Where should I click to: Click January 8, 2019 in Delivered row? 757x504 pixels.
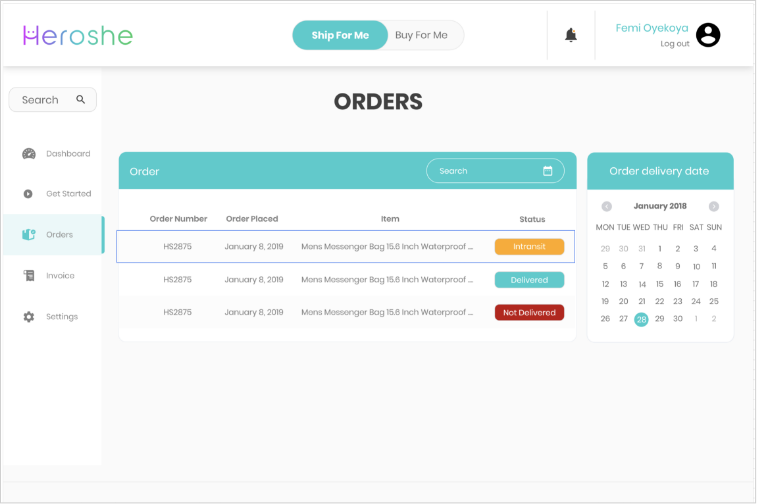tap(254, 280)
